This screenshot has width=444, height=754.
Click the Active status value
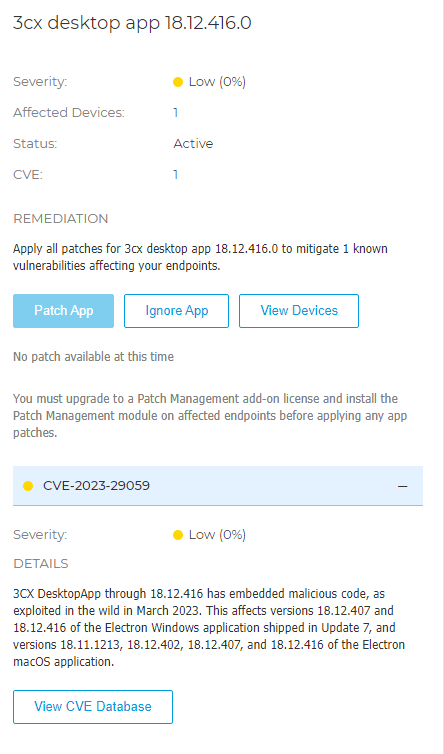193,143
